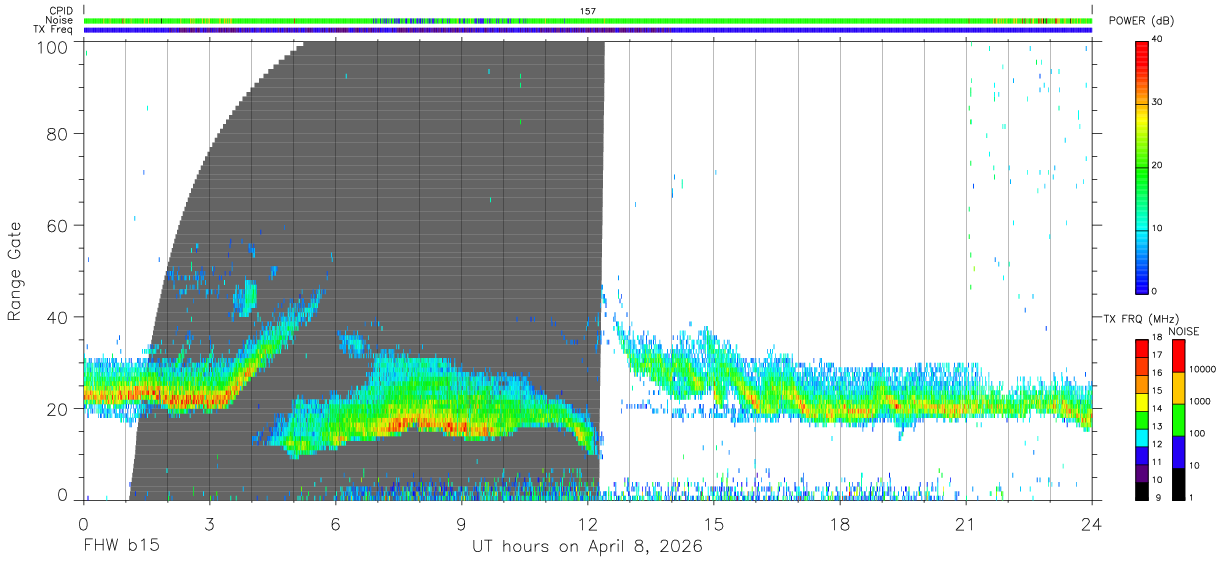Click the TX frequency scale value 9
The height and width of the screenshot is (567, 1228).
click(x=1160, y=497)
